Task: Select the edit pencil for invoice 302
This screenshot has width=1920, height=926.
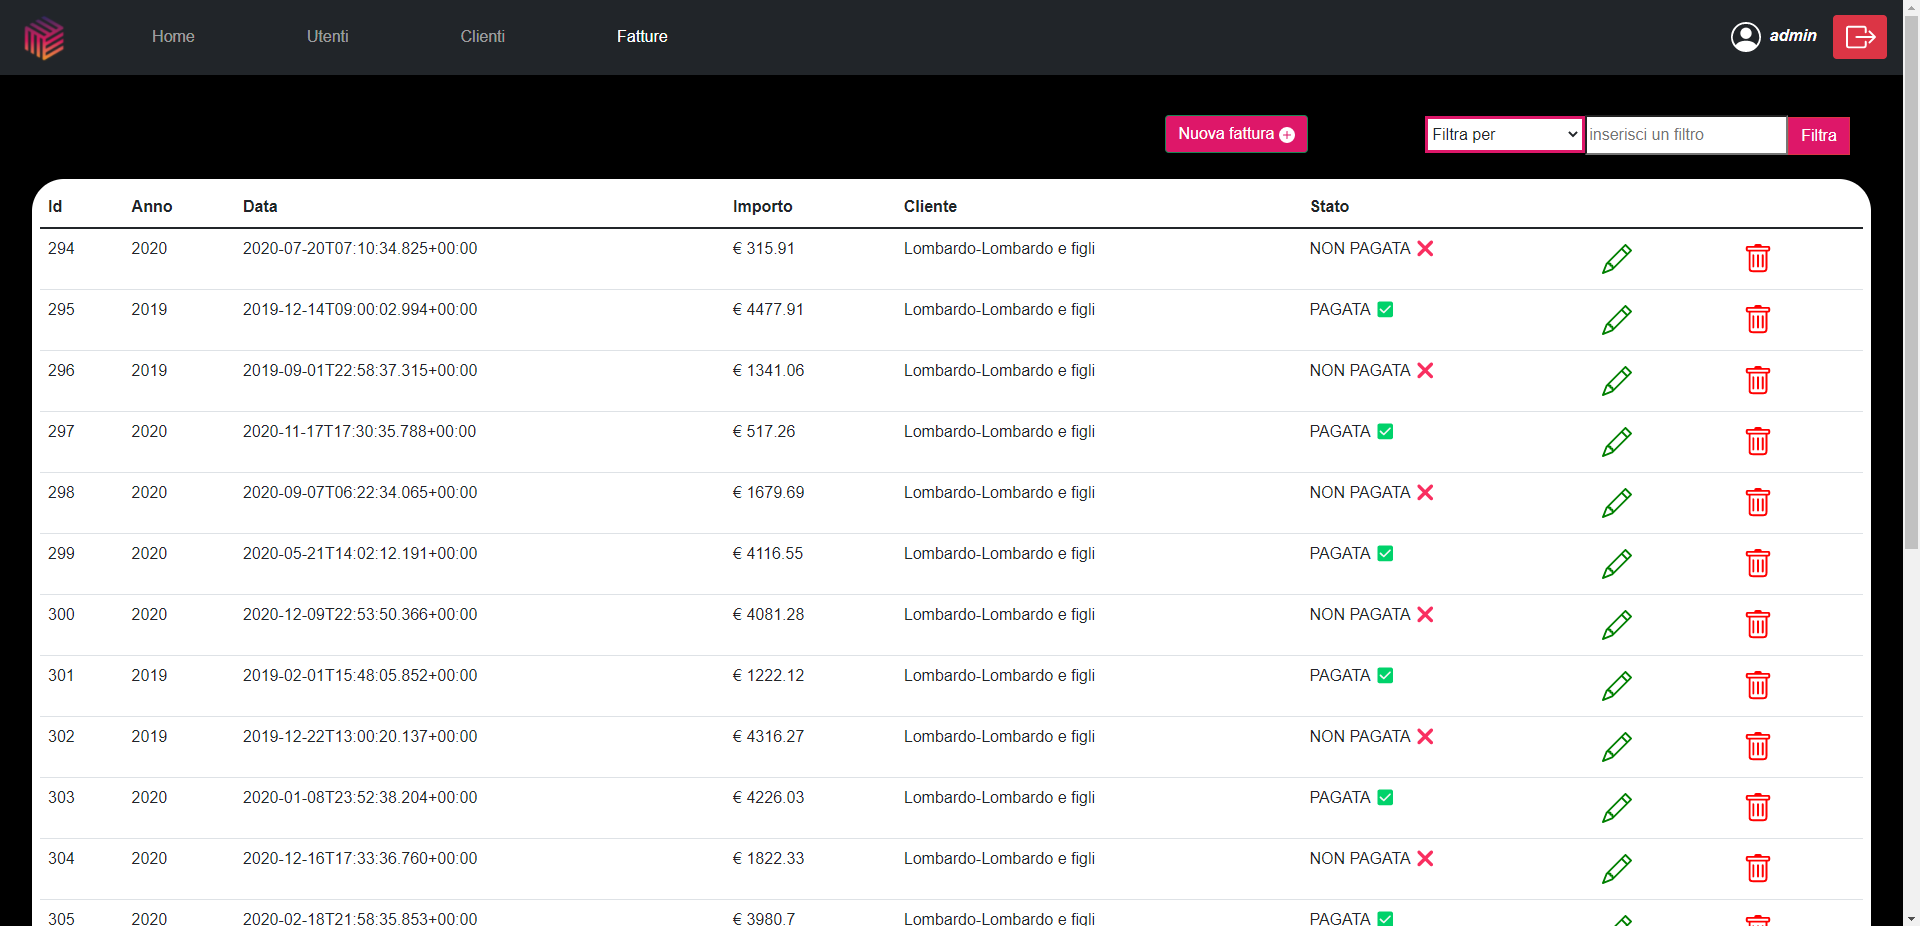Action: (1617, 747)
